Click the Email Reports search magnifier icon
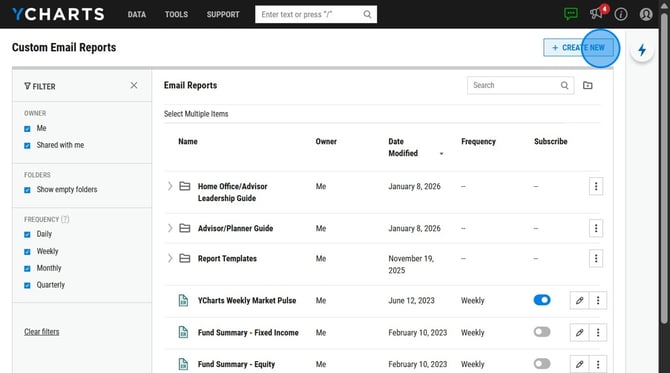 click(x=564, y=85)
